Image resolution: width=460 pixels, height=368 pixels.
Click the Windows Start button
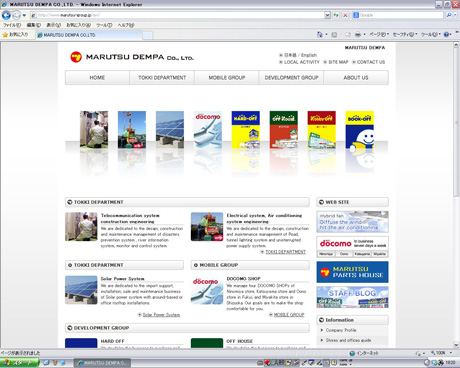[19, 363]
